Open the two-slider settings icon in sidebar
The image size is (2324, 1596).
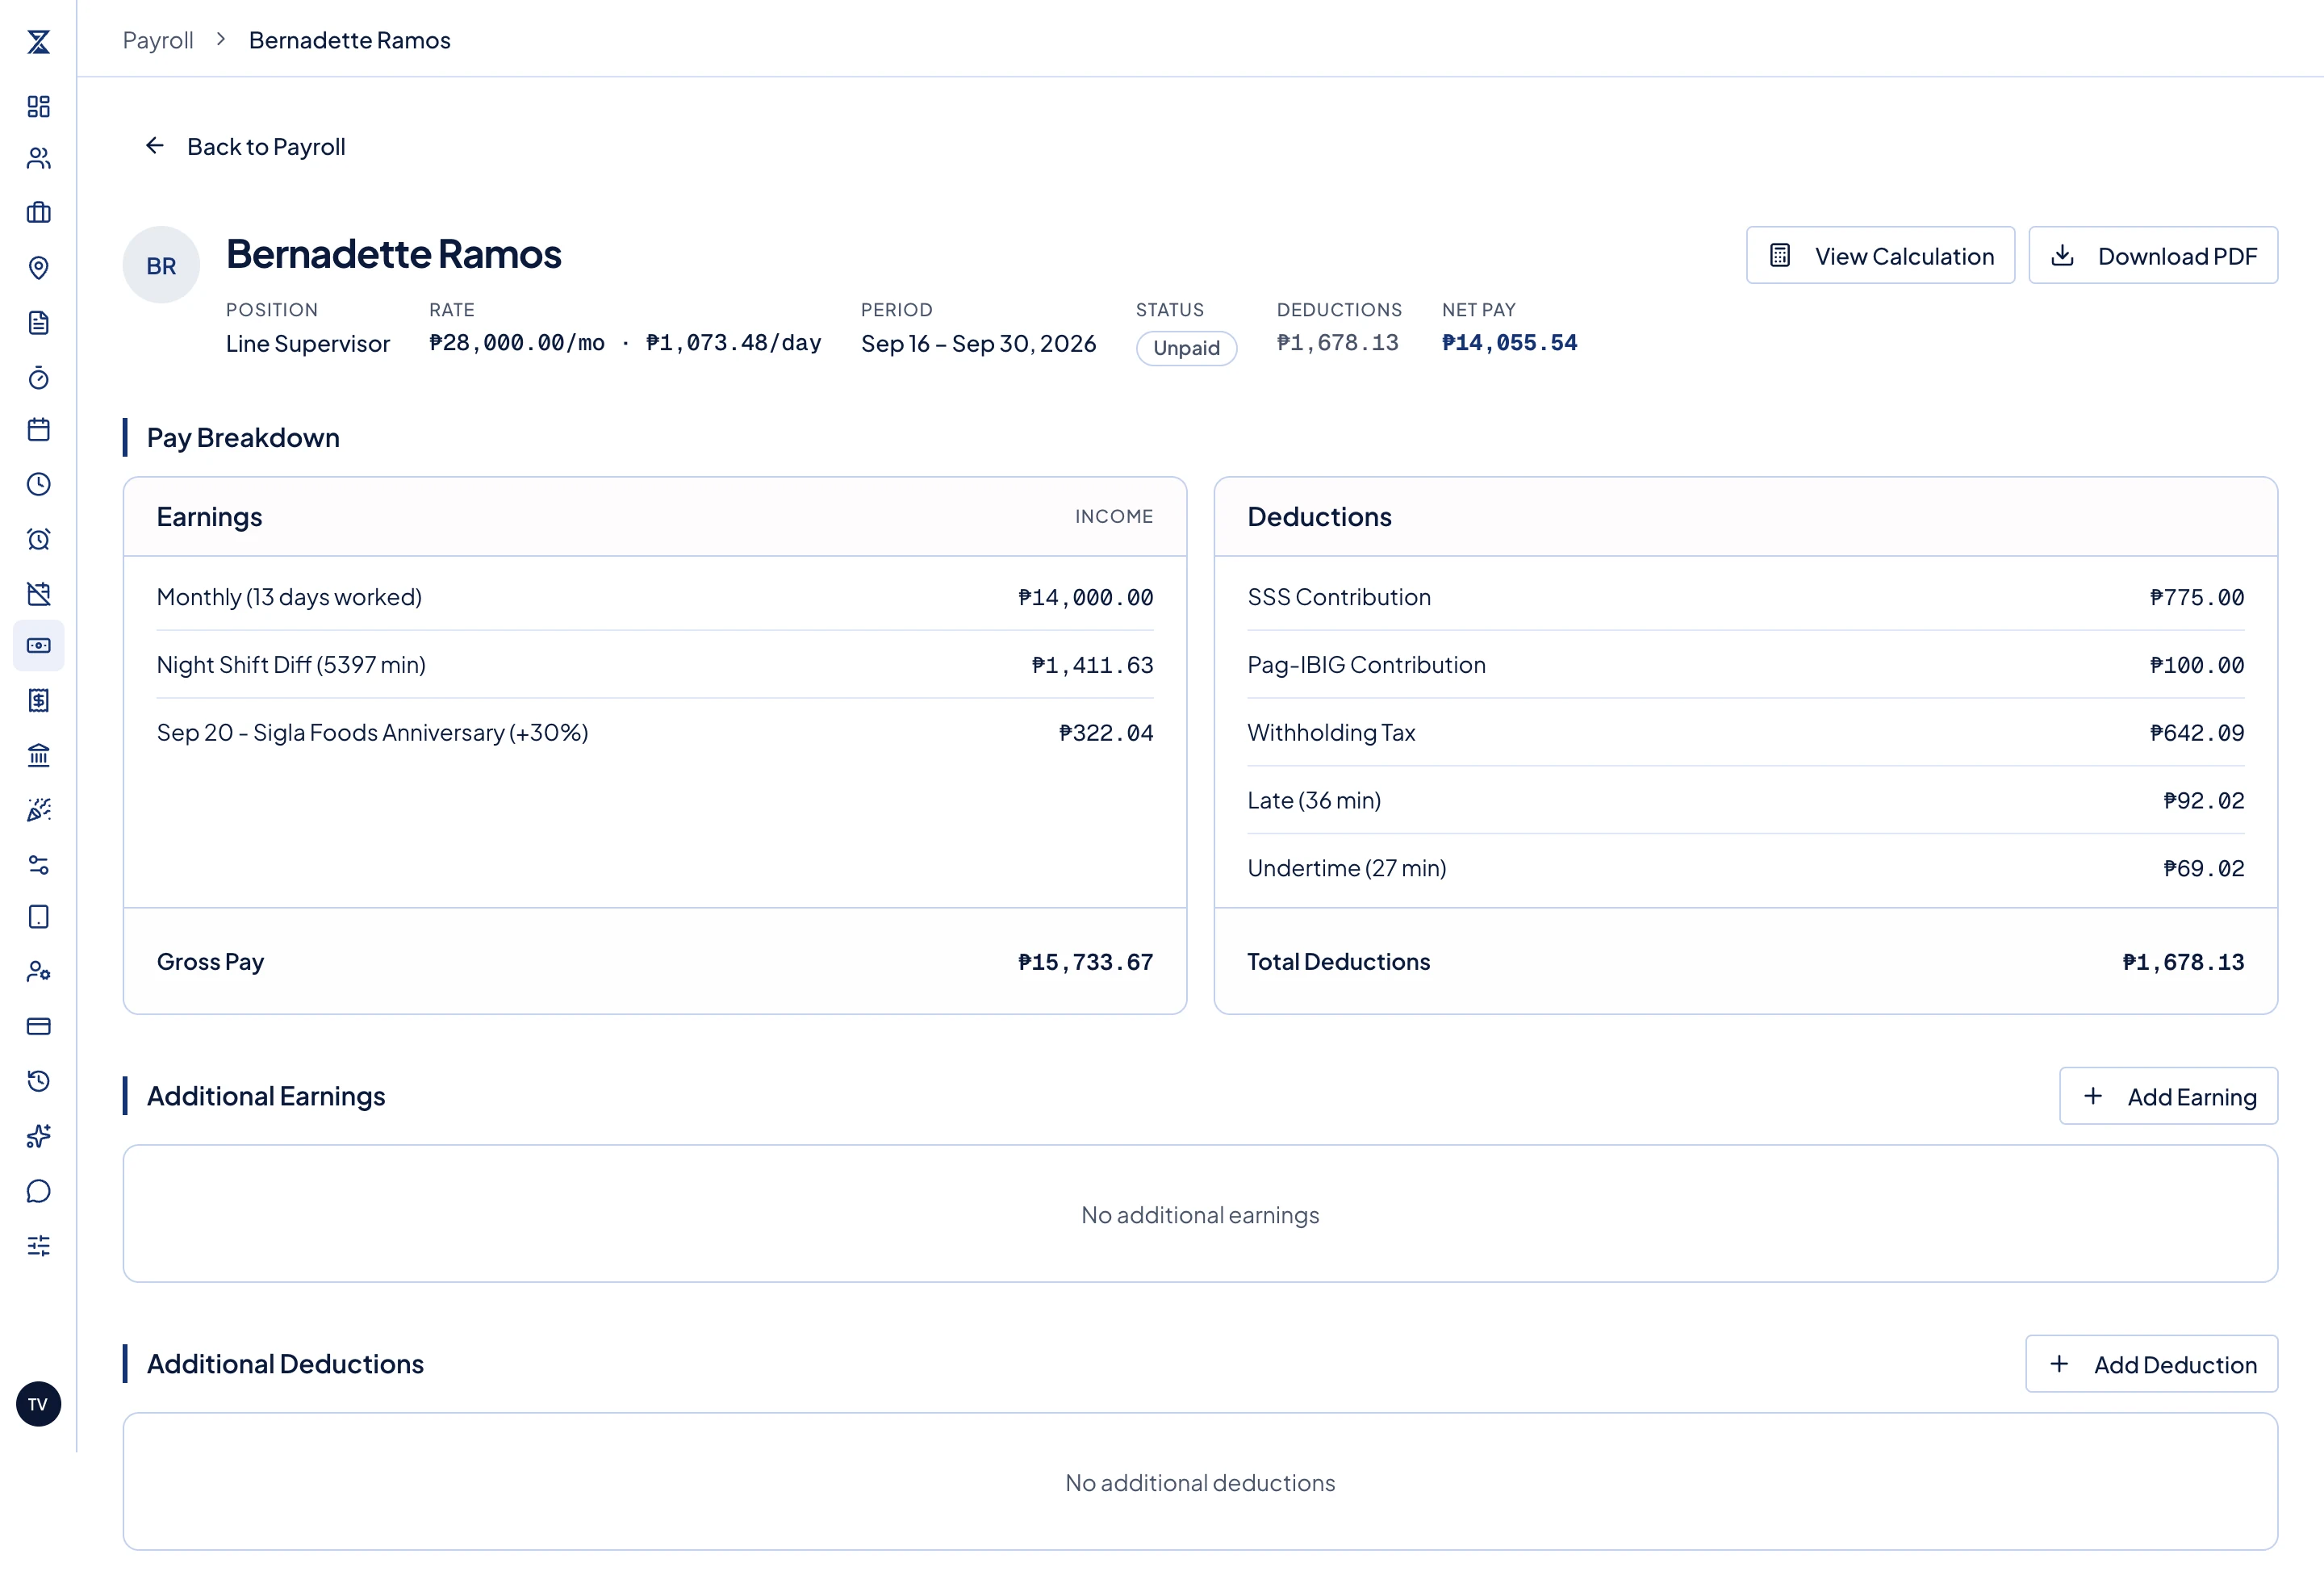(x=38, y=865)
